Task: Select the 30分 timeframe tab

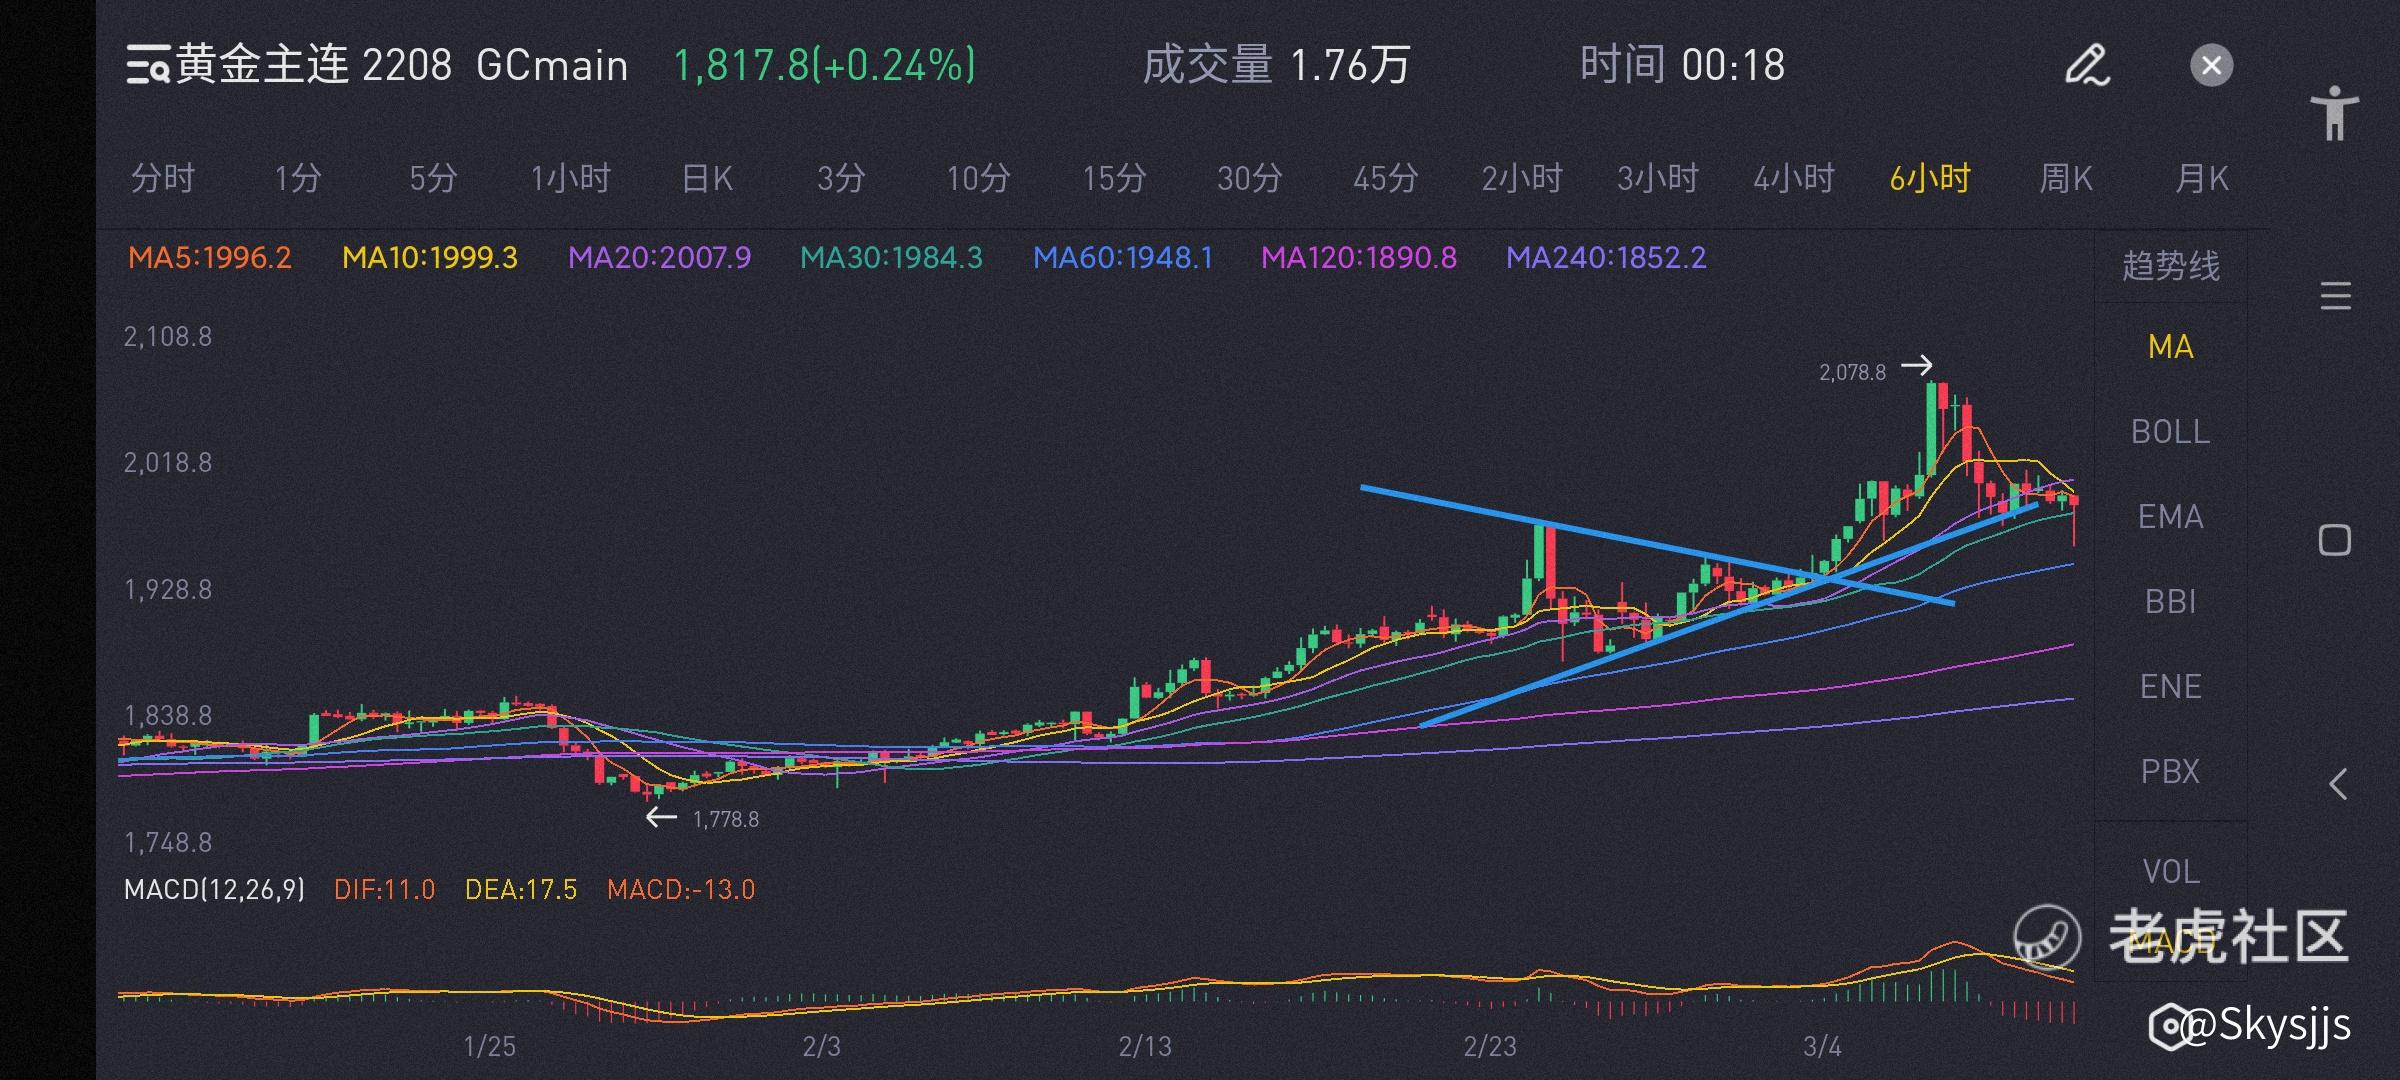Action: (x=1250, y=179)
